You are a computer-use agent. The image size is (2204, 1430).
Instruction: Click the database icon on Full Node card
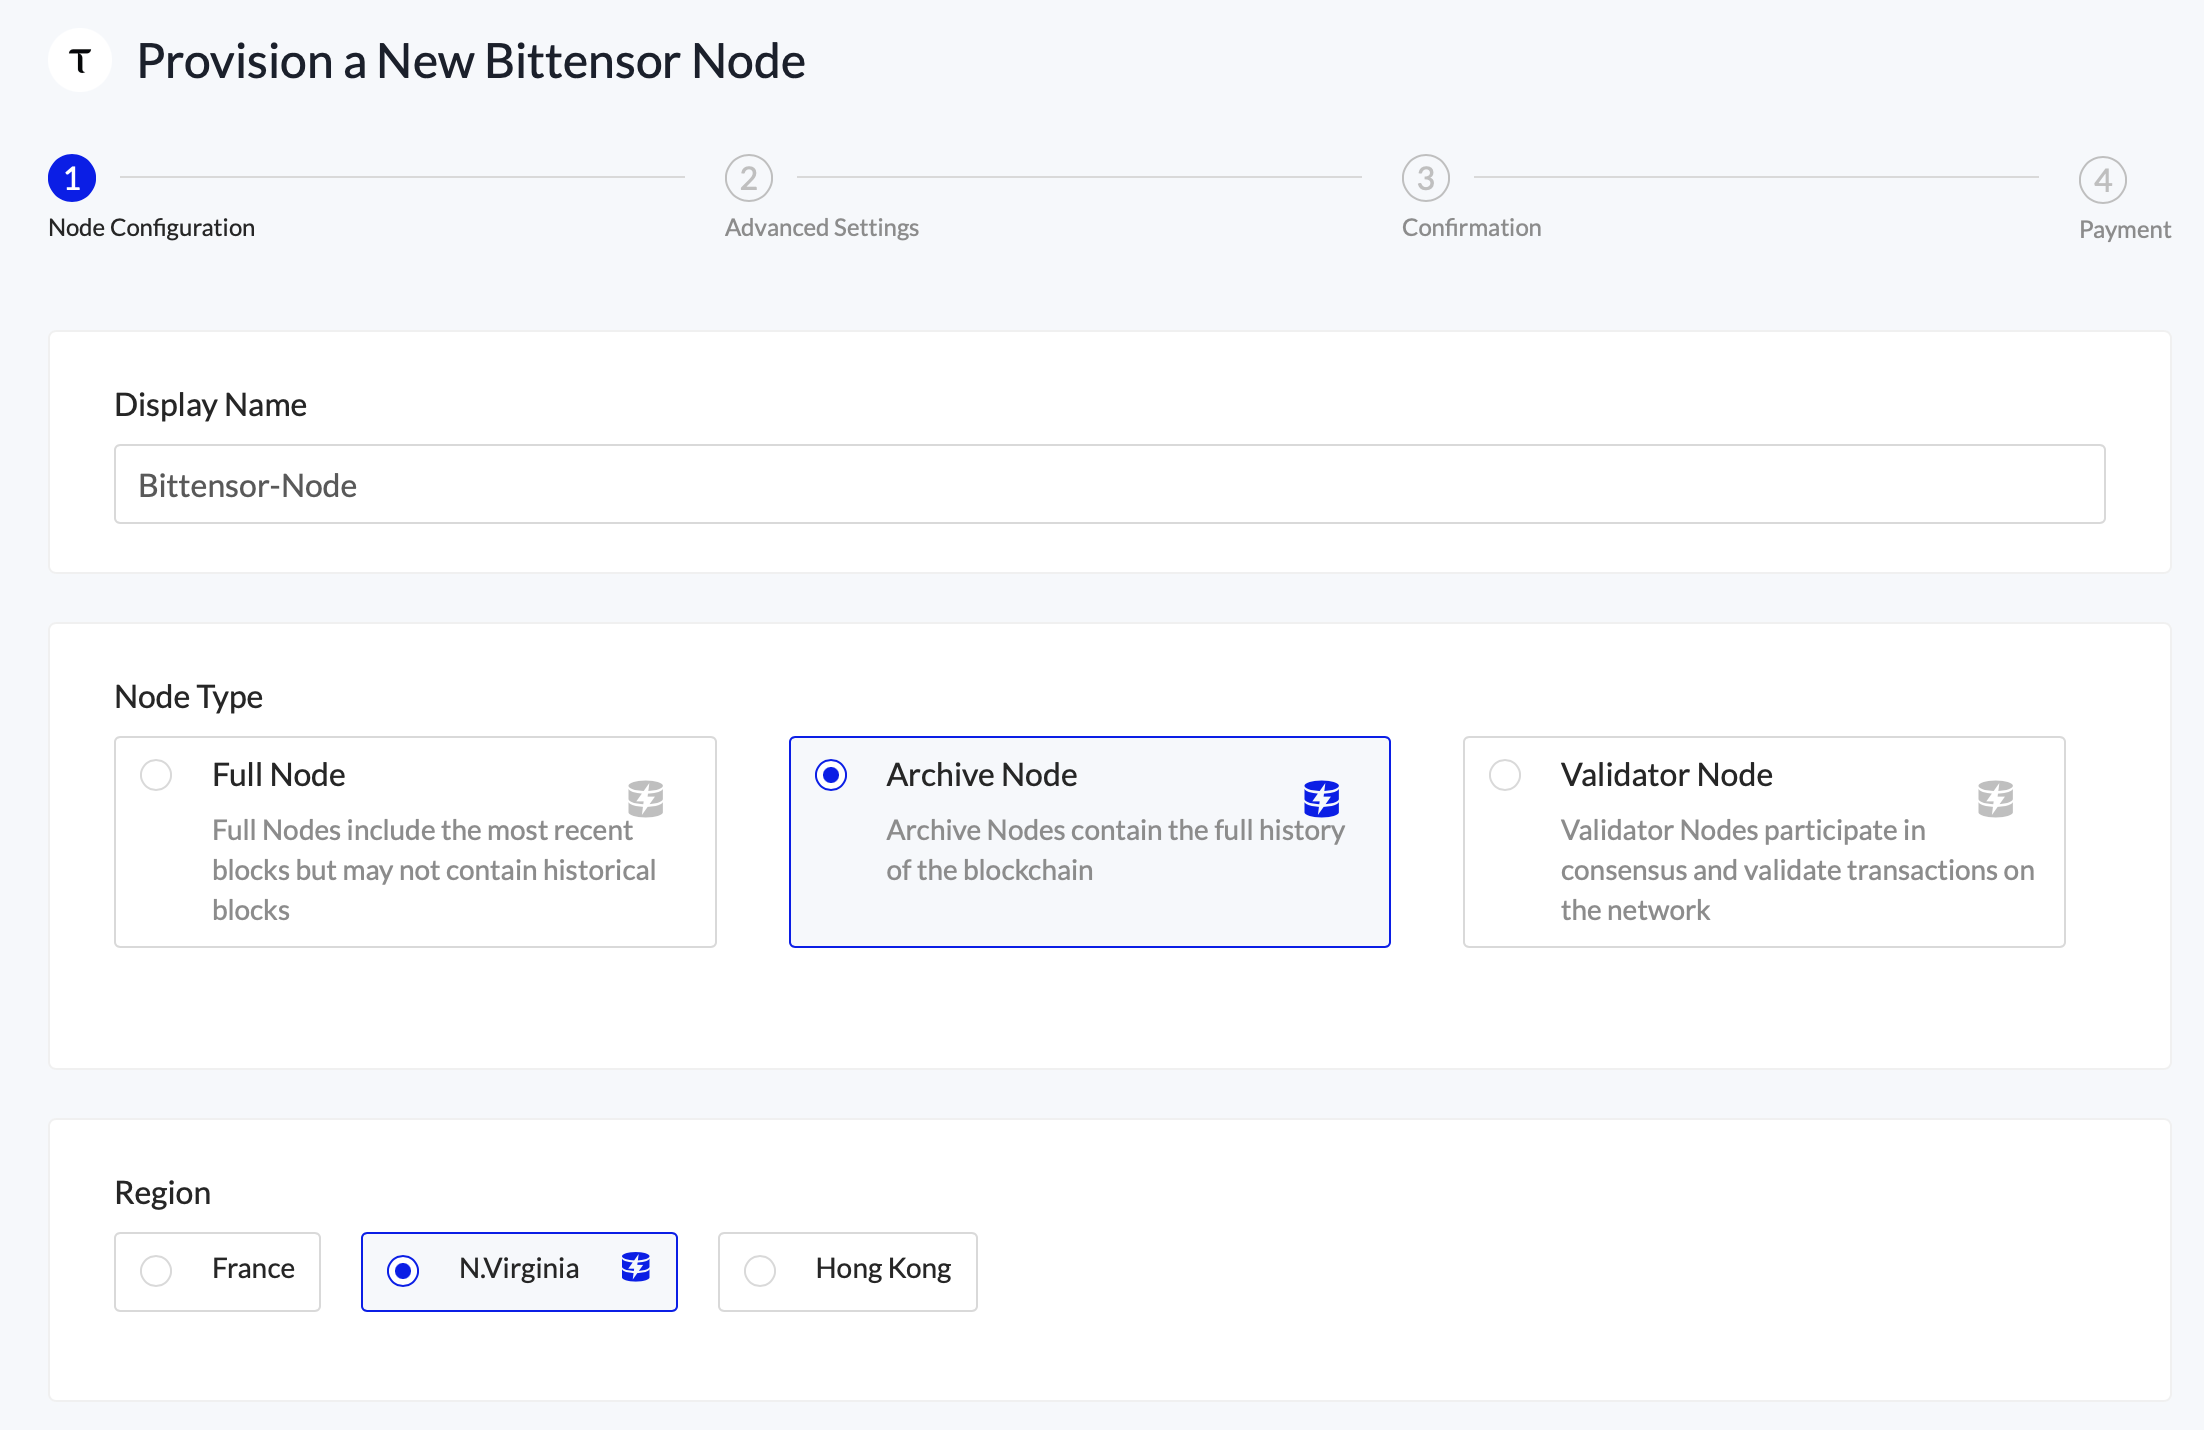pos(646,798)
